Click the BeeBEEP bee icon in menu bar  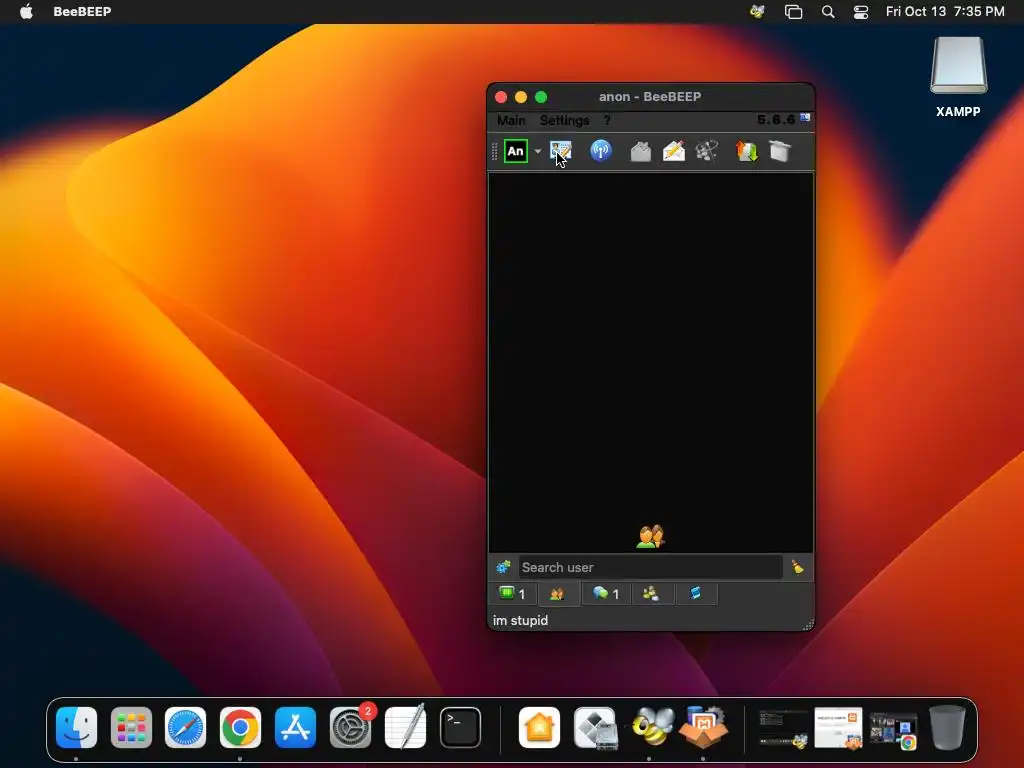click(758, 11)
